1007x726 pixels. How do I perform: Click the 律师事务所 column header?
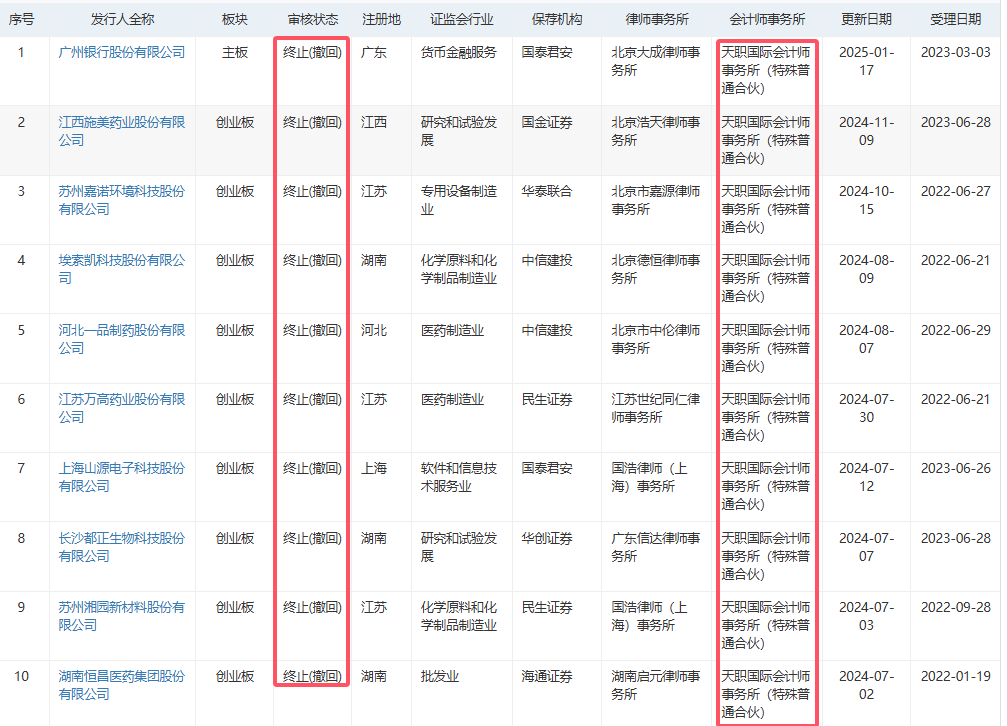pos(657,19)
